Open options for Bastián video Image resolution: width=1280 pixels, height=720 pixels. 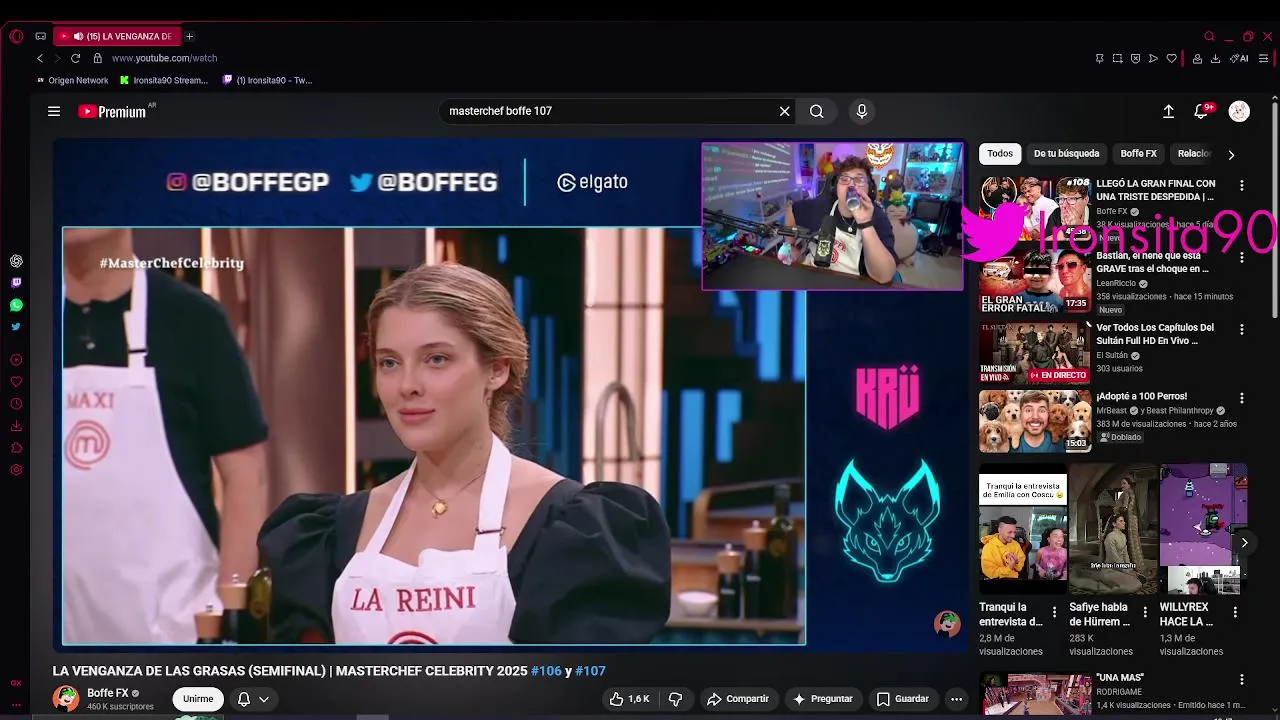tap(1242, 258)
